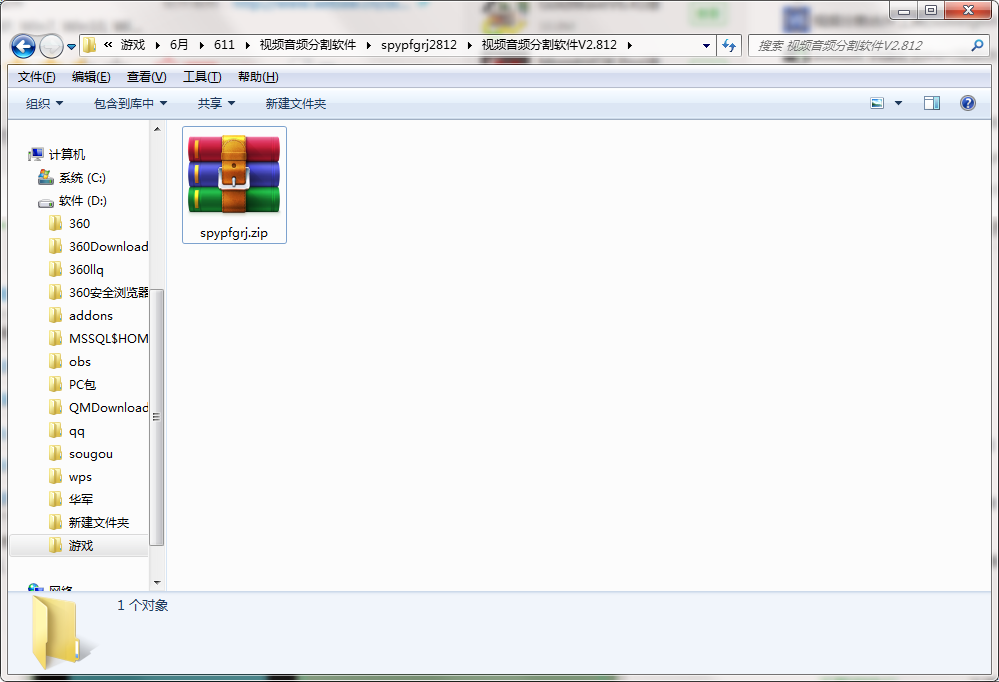Screen dimensions: 999x682
Task: Select Computer icon in navigation tree
Action: pos(36,154)
